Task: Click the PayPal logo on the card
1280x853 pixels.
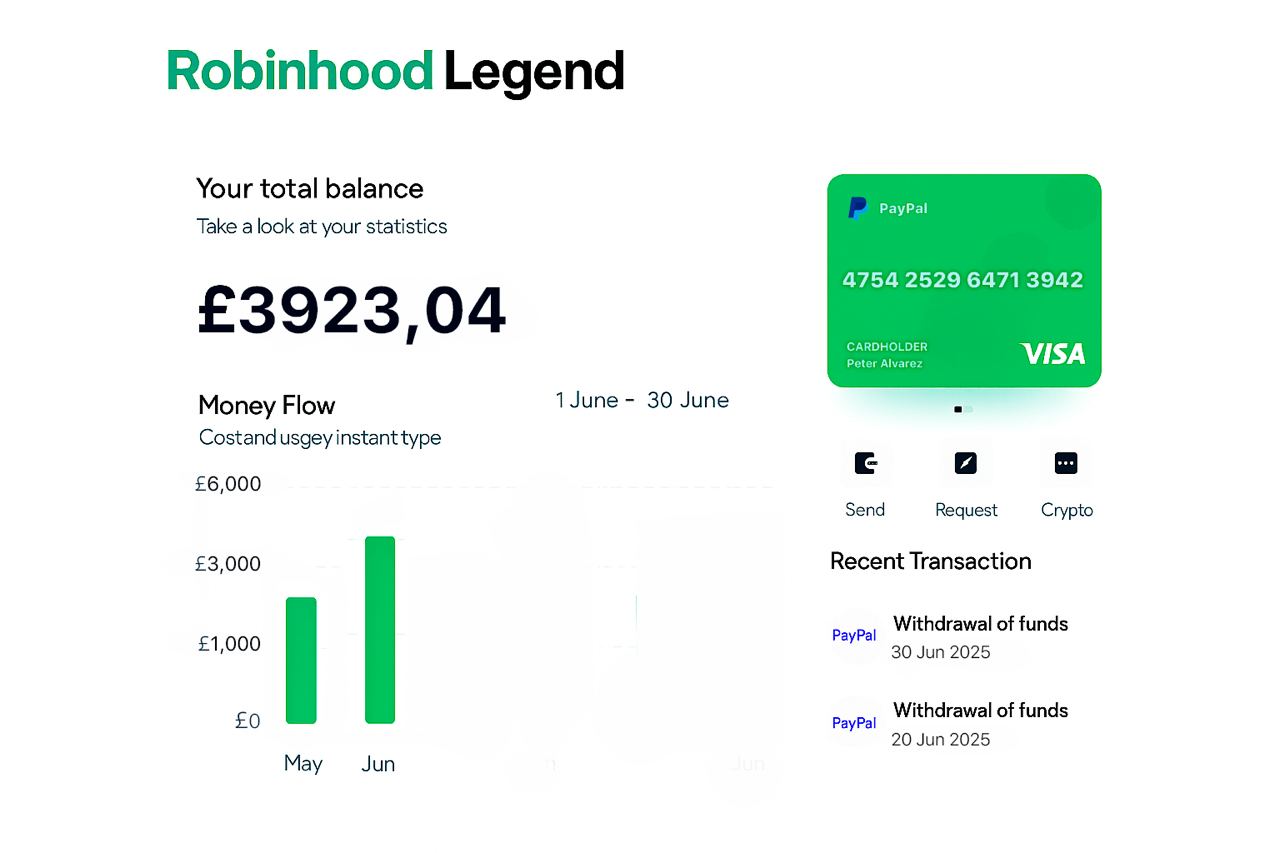Action: tap(858, 208)
